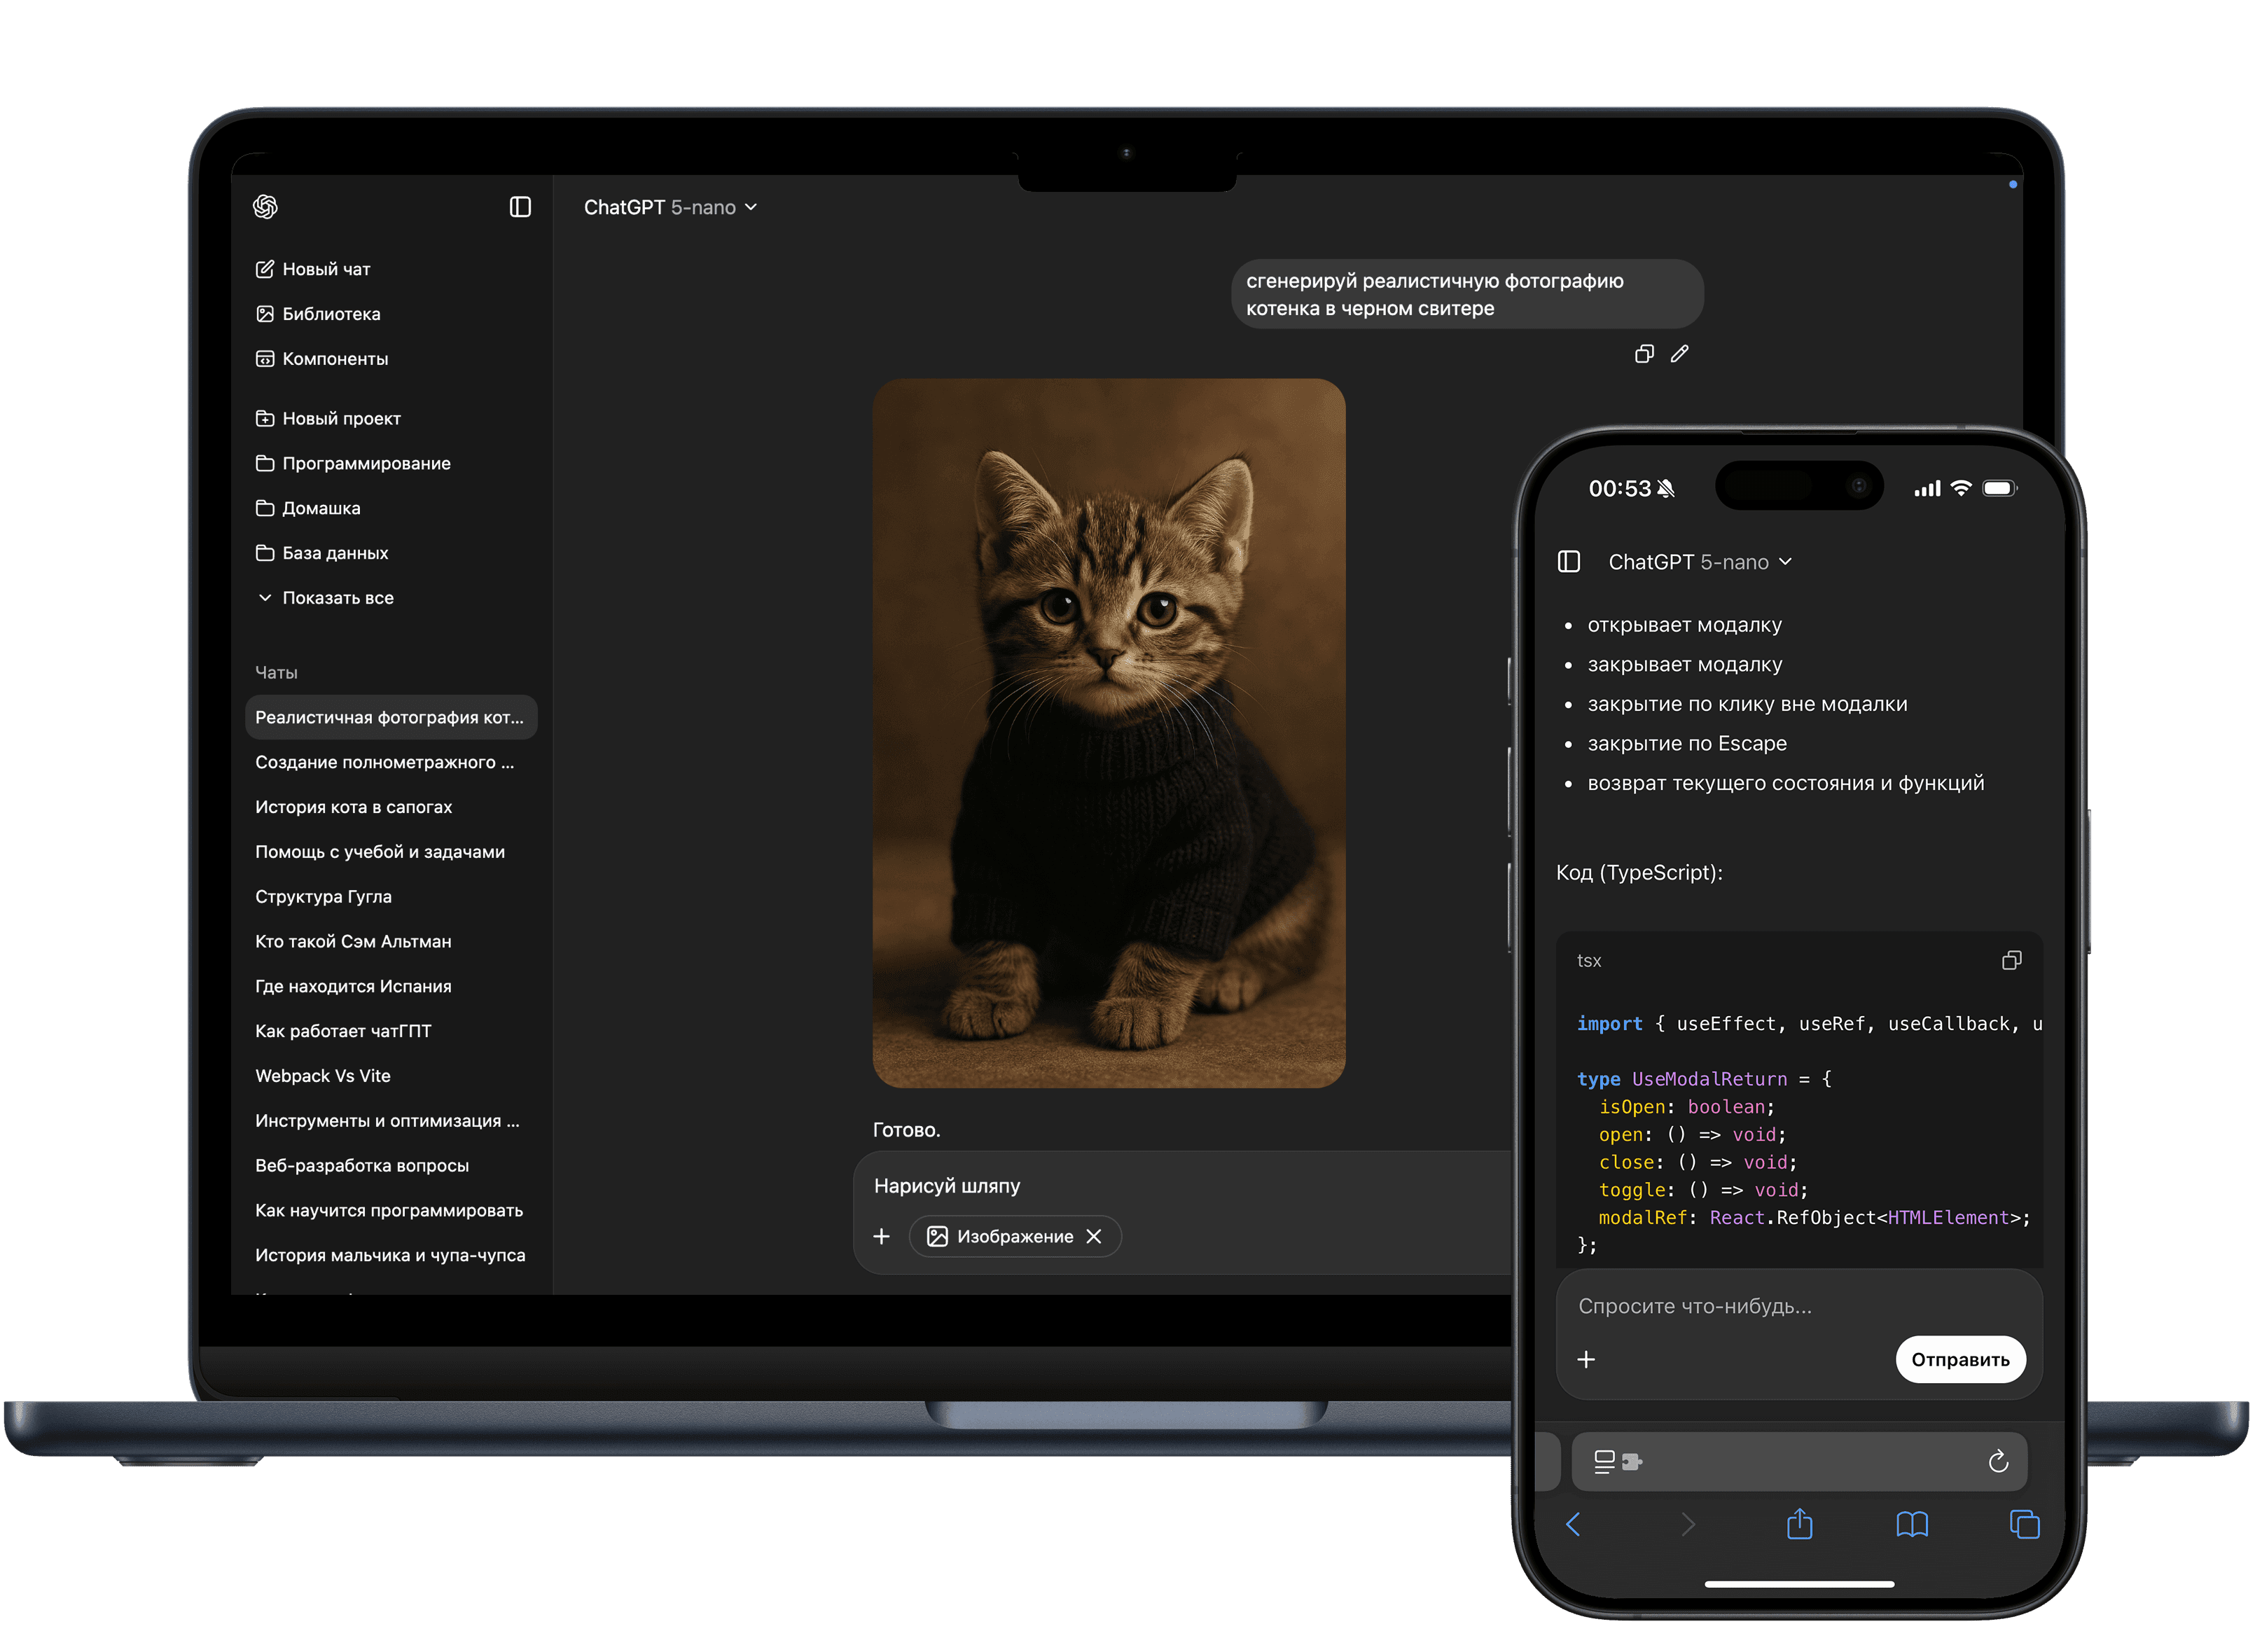Viewport: 2255px width, 1652px height.
Task: Remove the Изображение chip with its X
Action: click(x=1094, y=1237)
